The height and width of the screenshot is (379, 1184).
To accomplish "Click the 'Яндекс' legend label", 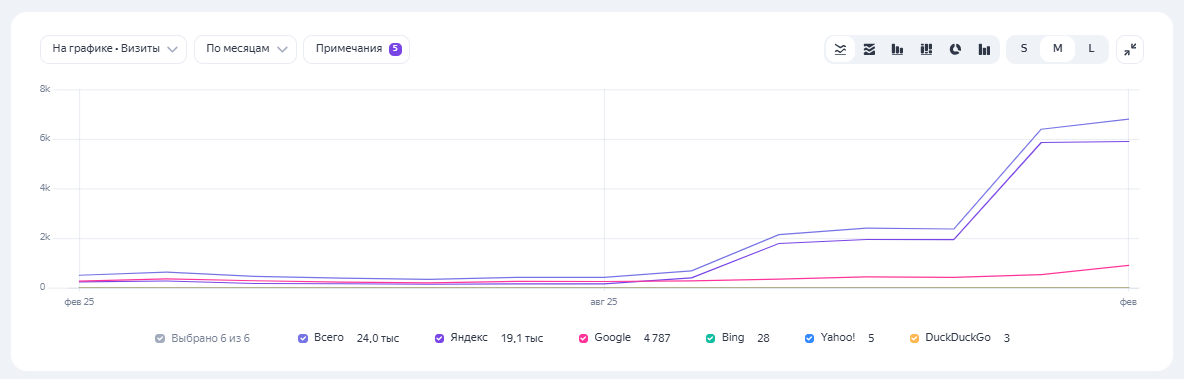I will (x=469, y=337).
